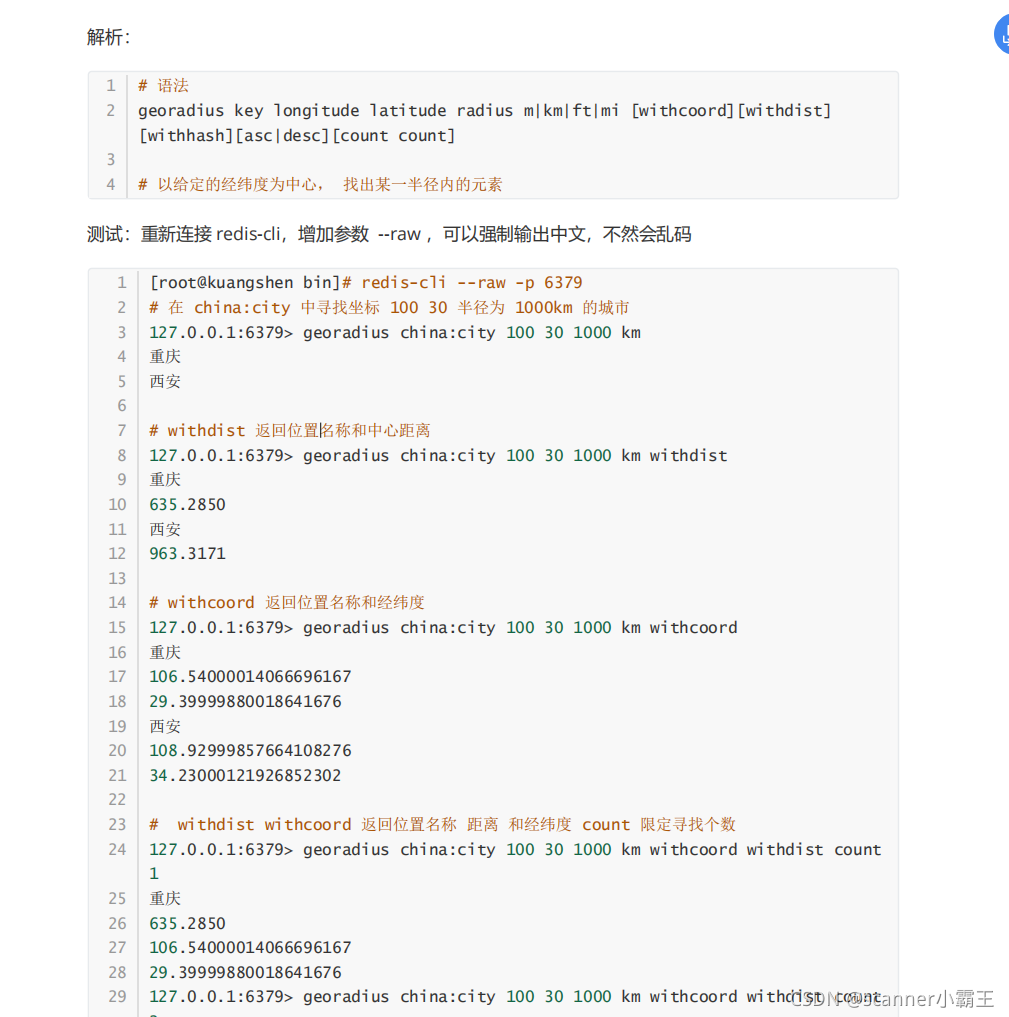Click line 15 command ending in "km withcoord"
The height and width of the screenshot is (1017, 1009).
click(x=444, y=627)
